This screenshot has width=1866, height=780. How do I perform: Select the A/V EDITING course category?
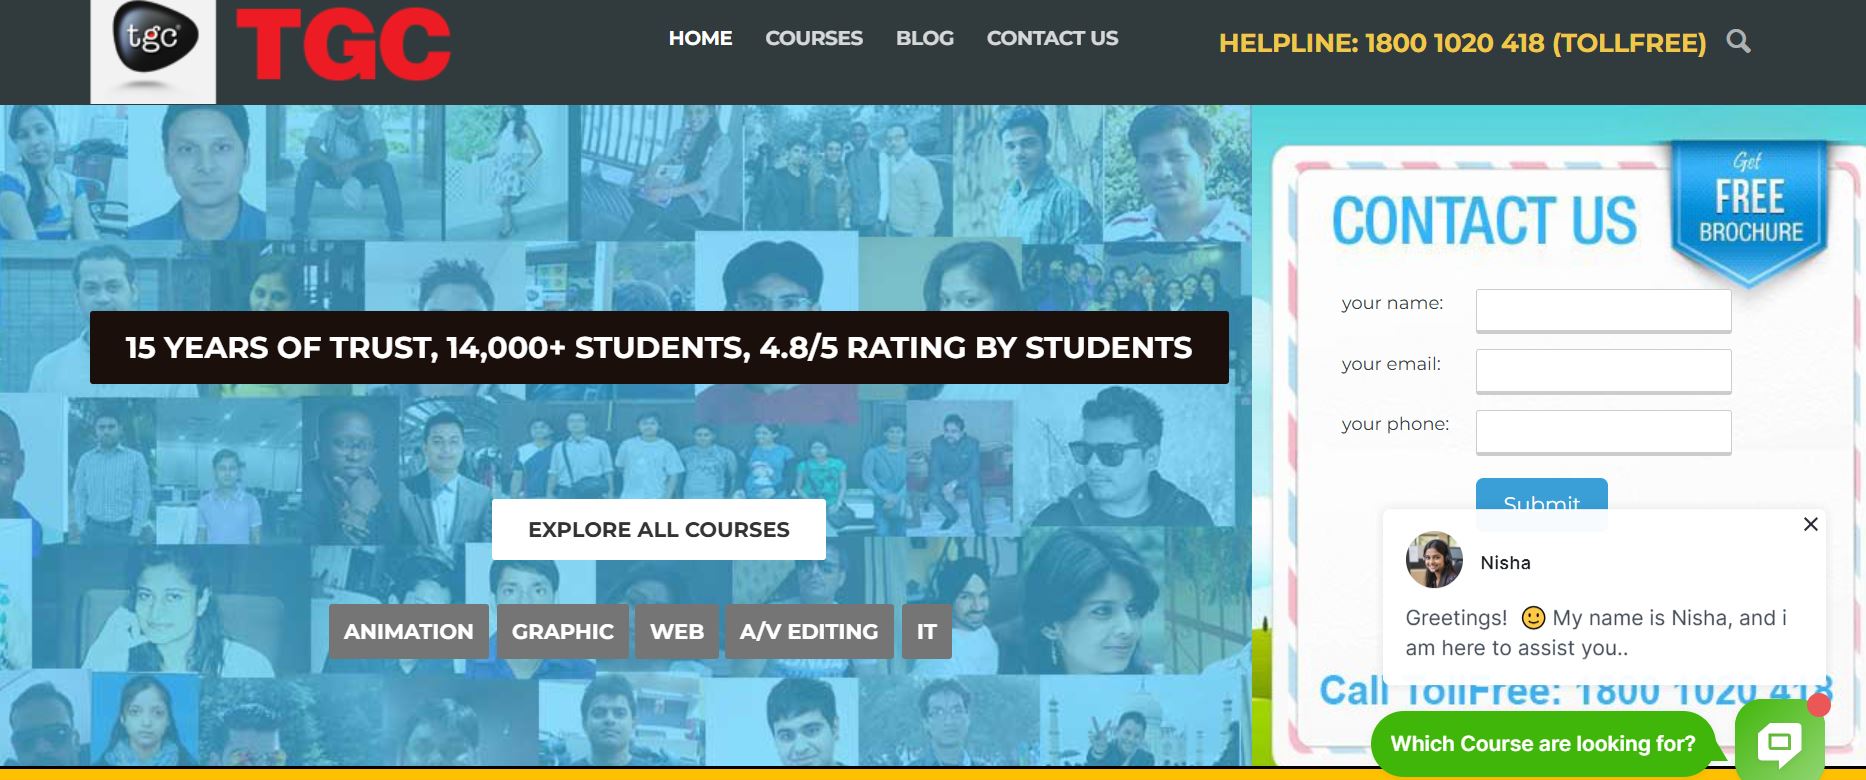(809, 631)
